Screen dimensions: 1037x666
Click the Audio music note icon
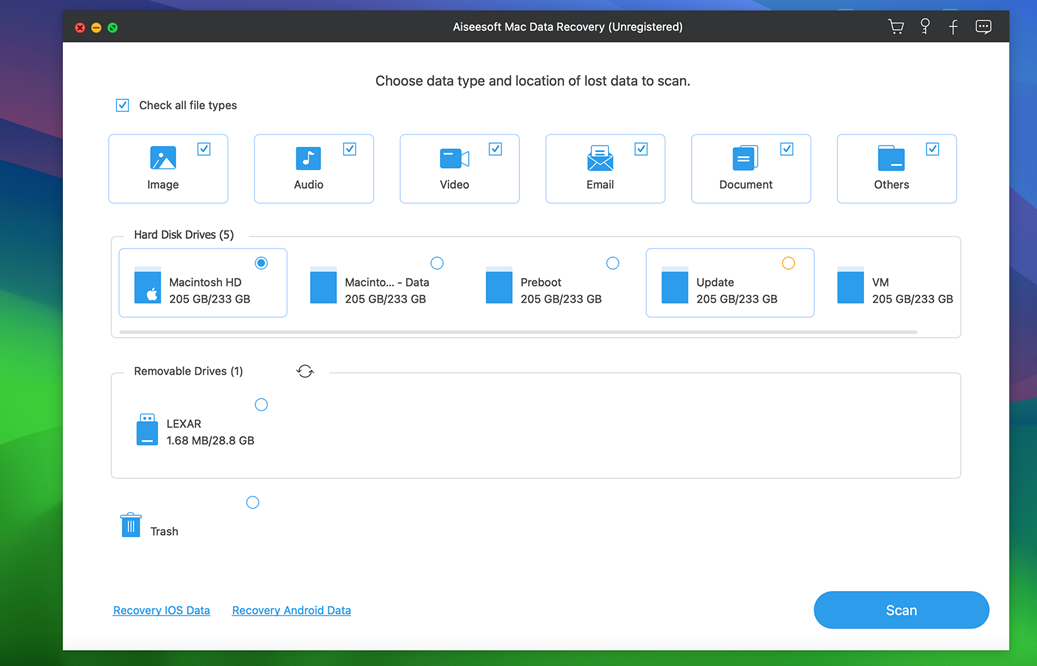(308, 158)
